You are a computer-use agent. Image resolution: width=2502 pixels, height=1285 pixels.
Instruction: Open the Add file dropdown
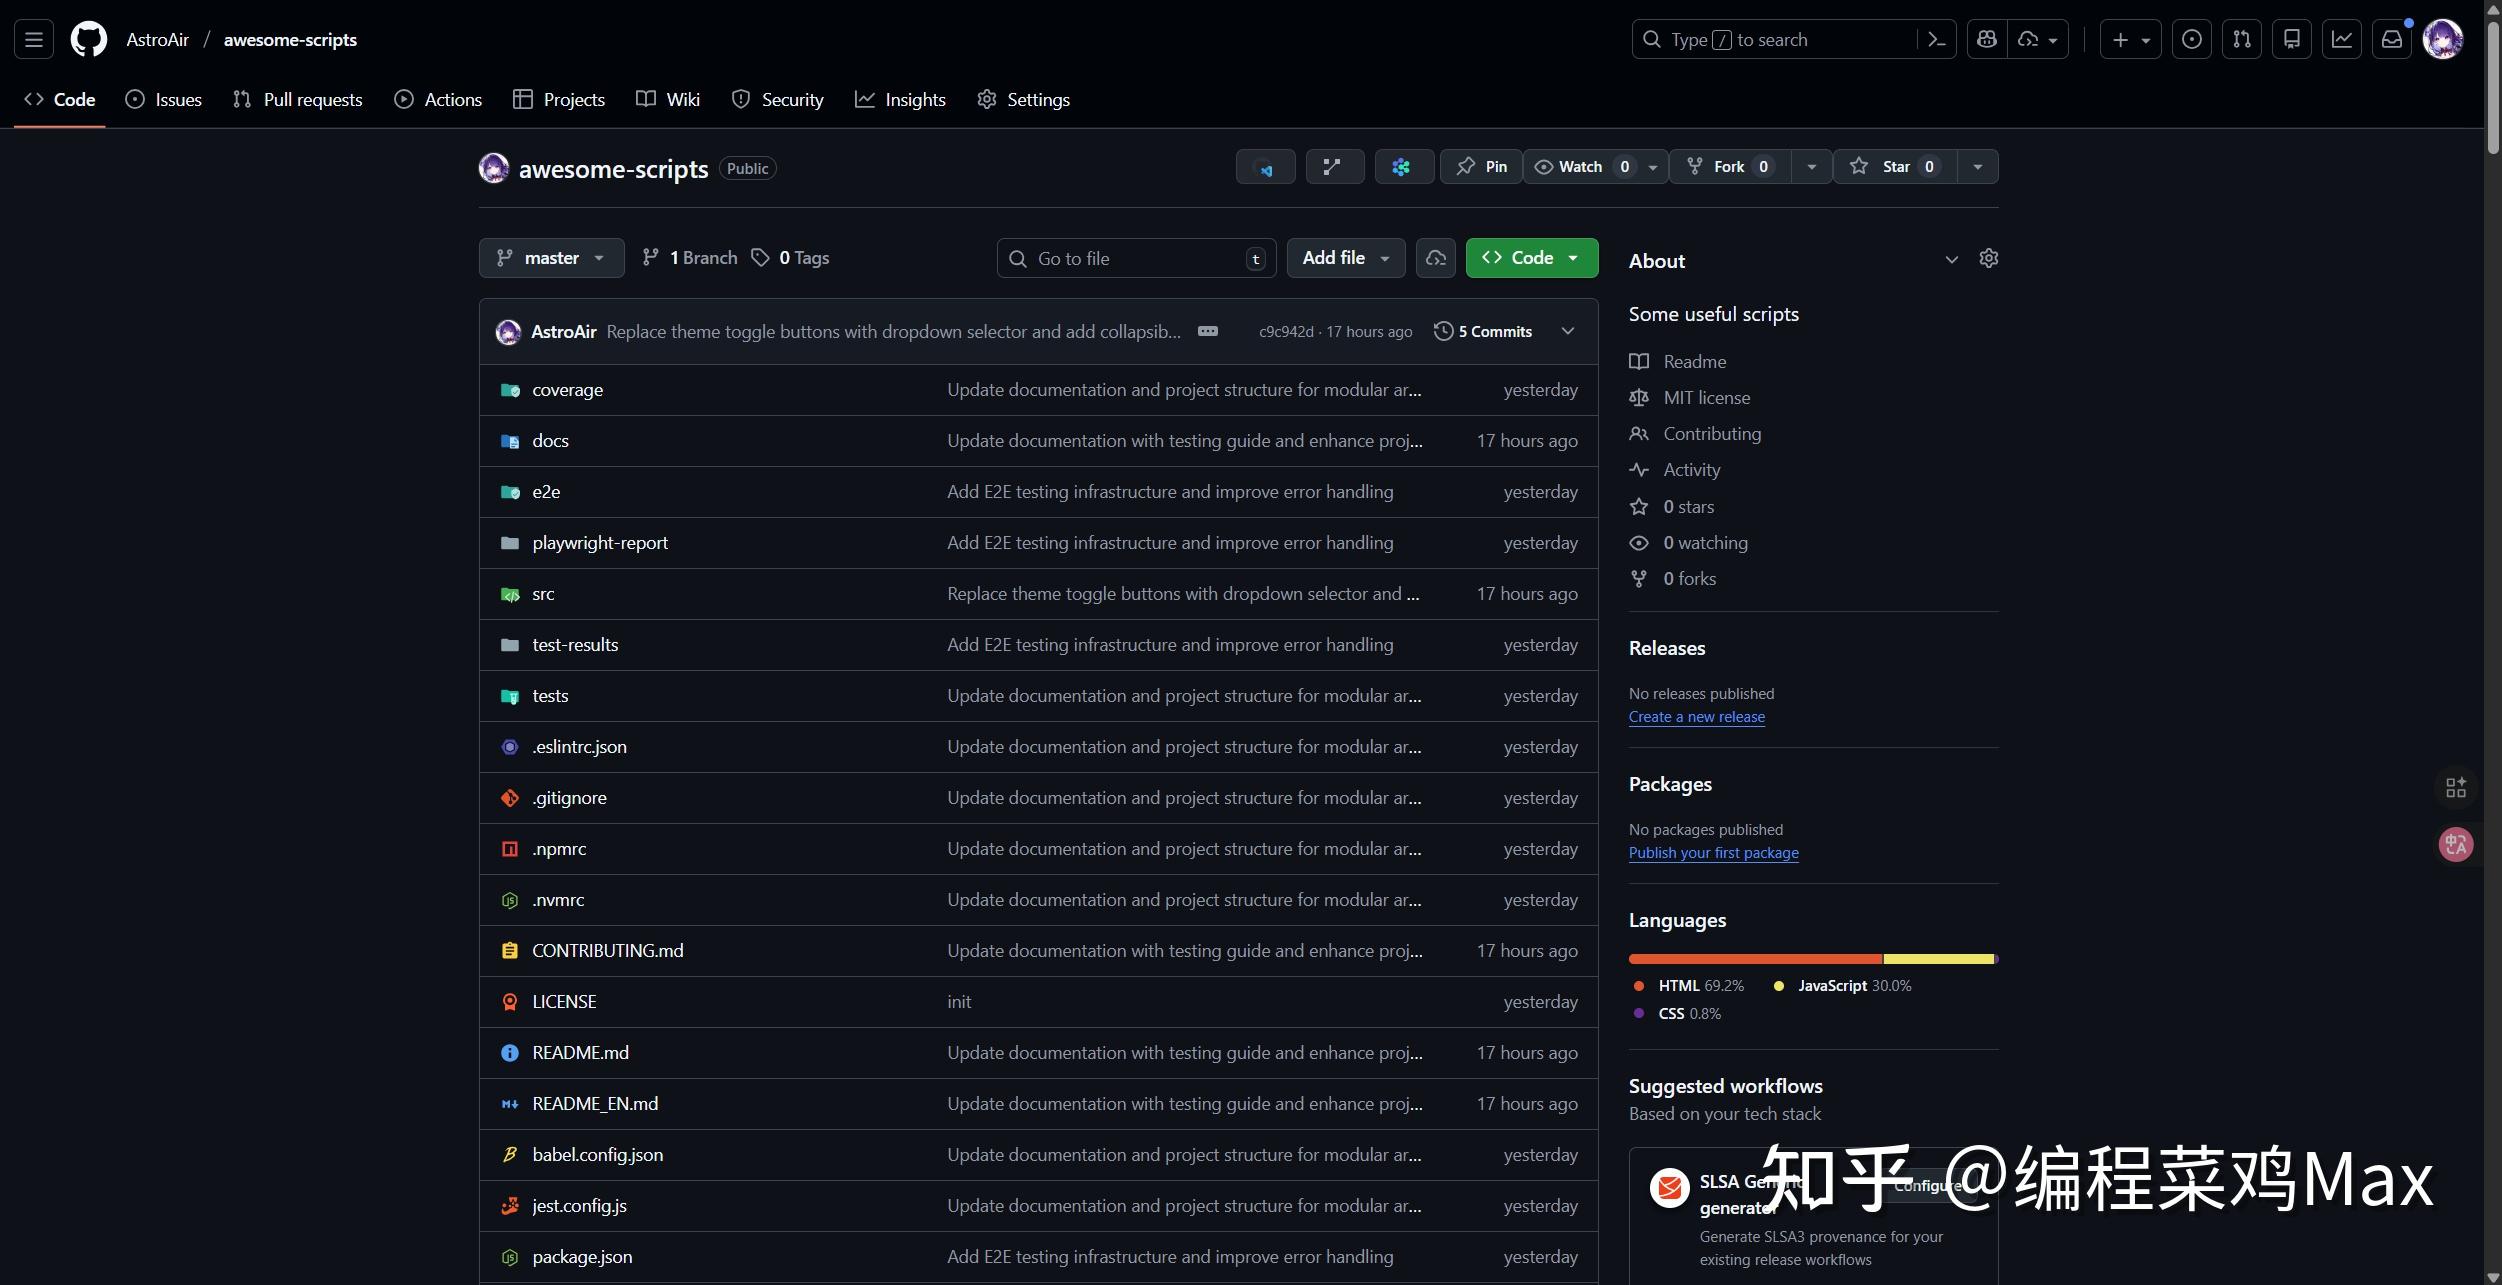[x=1345, y=257]
